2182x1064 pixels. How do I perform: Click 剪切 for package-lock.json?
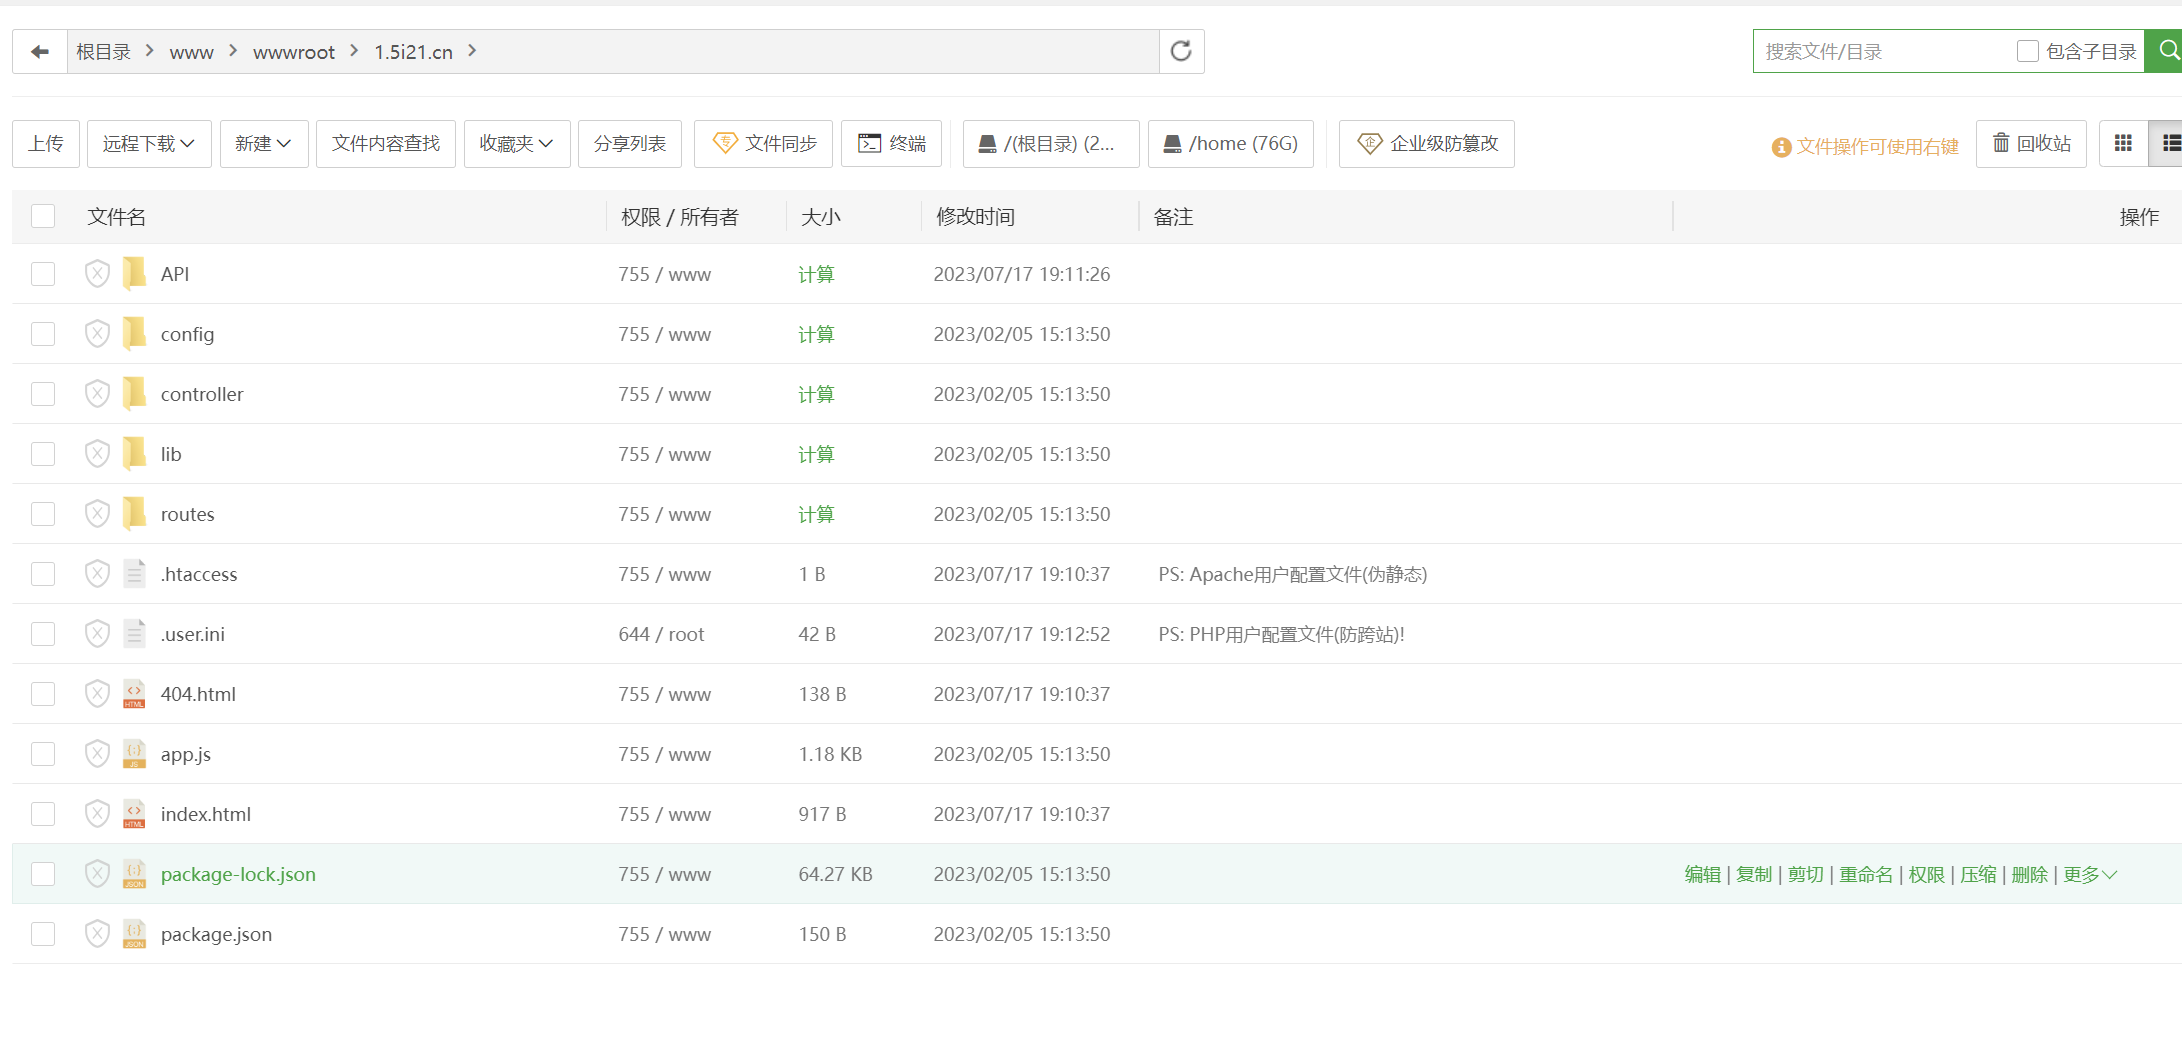[x=1806, y=874]
